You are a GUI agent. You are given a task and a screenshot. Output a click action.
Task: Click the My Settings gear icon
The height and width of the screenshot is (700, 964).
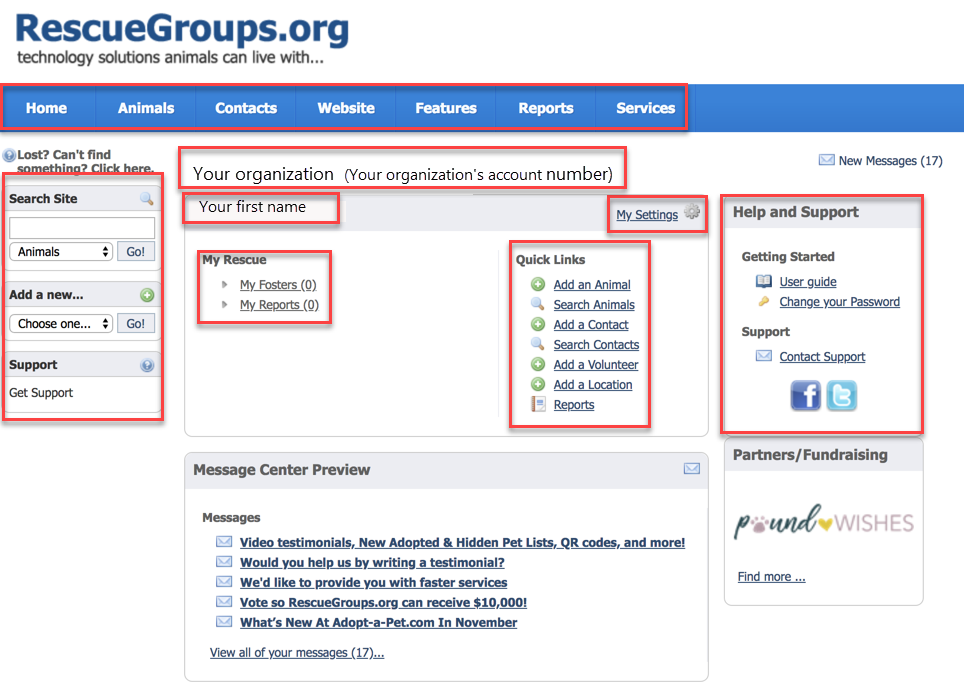click(x=692, y=211)
